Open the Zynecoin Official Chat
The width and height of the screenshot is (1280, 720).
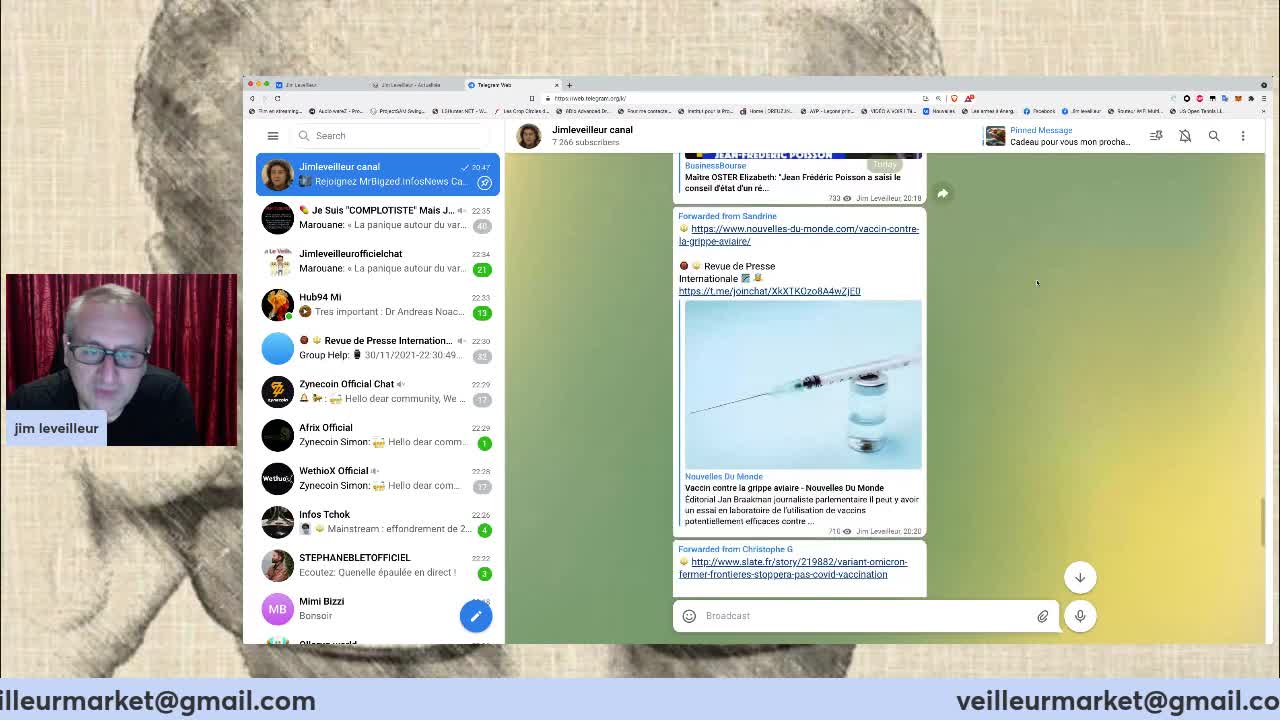coord(378,391)
